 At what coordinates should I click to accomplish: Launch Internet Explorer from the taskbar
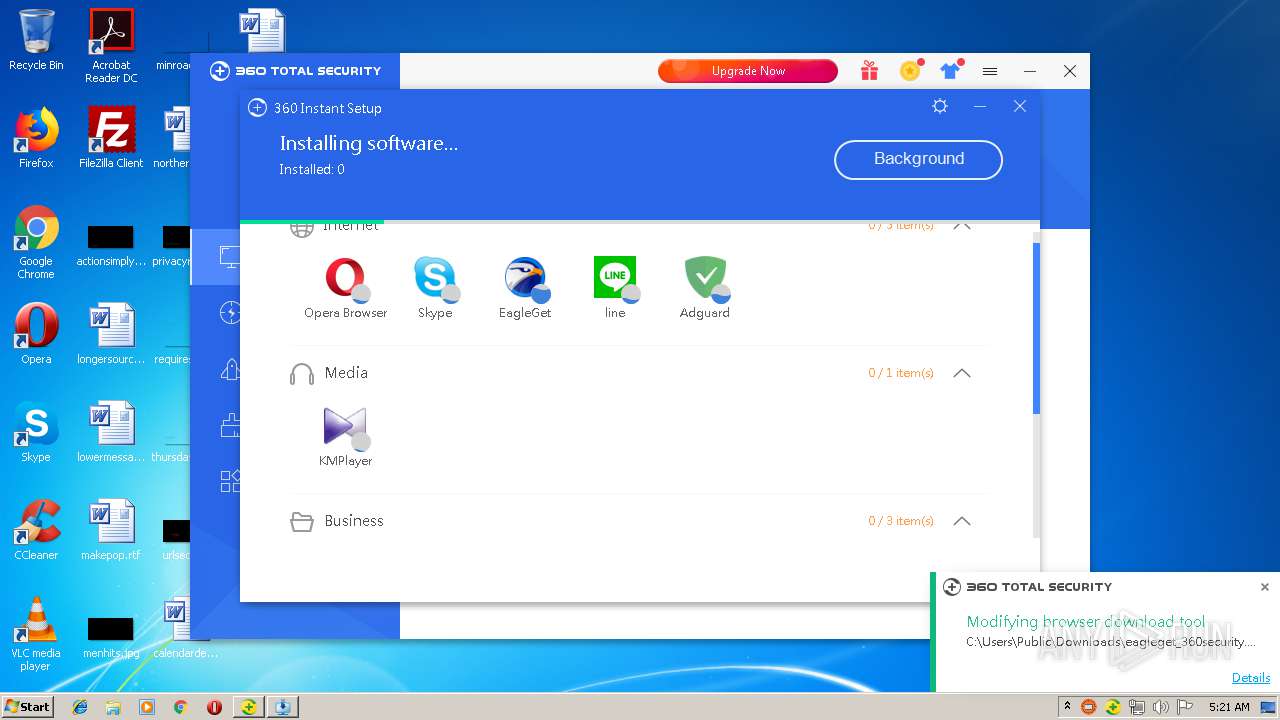point(80,707)
